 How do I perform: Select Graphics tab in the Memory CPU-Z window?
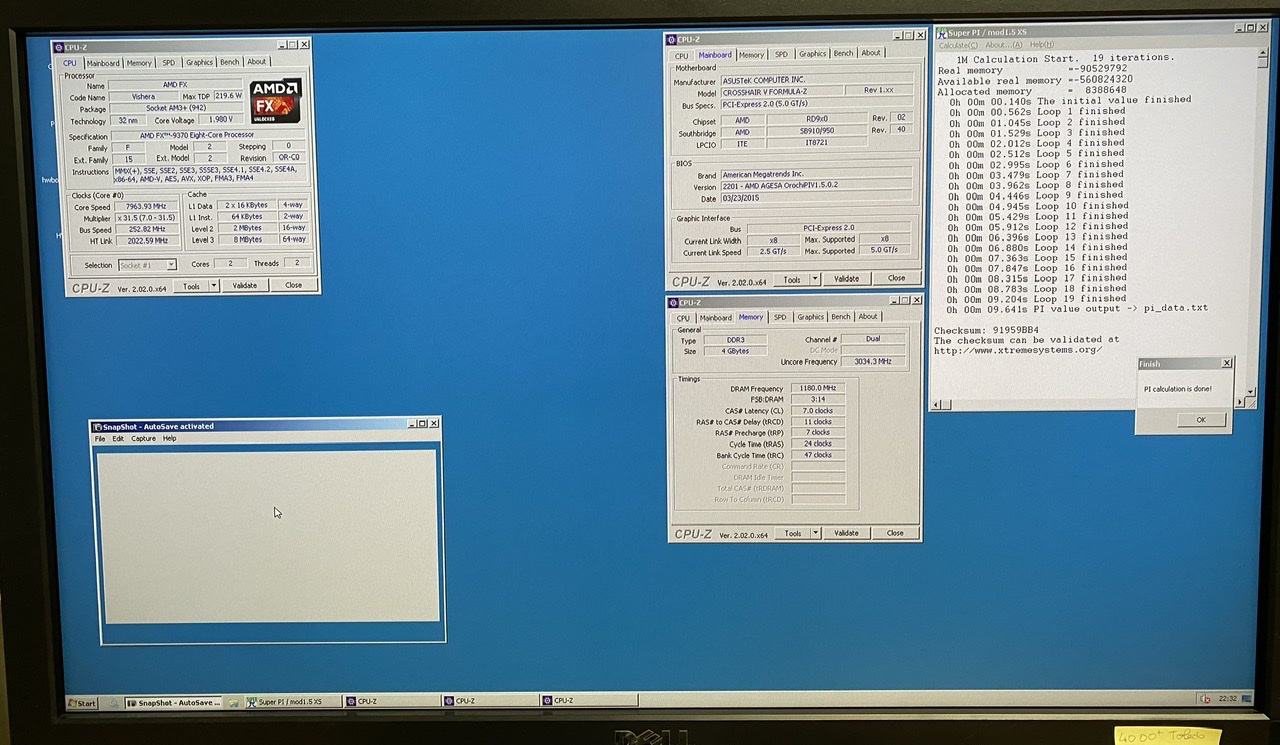(x=810, y=317)
